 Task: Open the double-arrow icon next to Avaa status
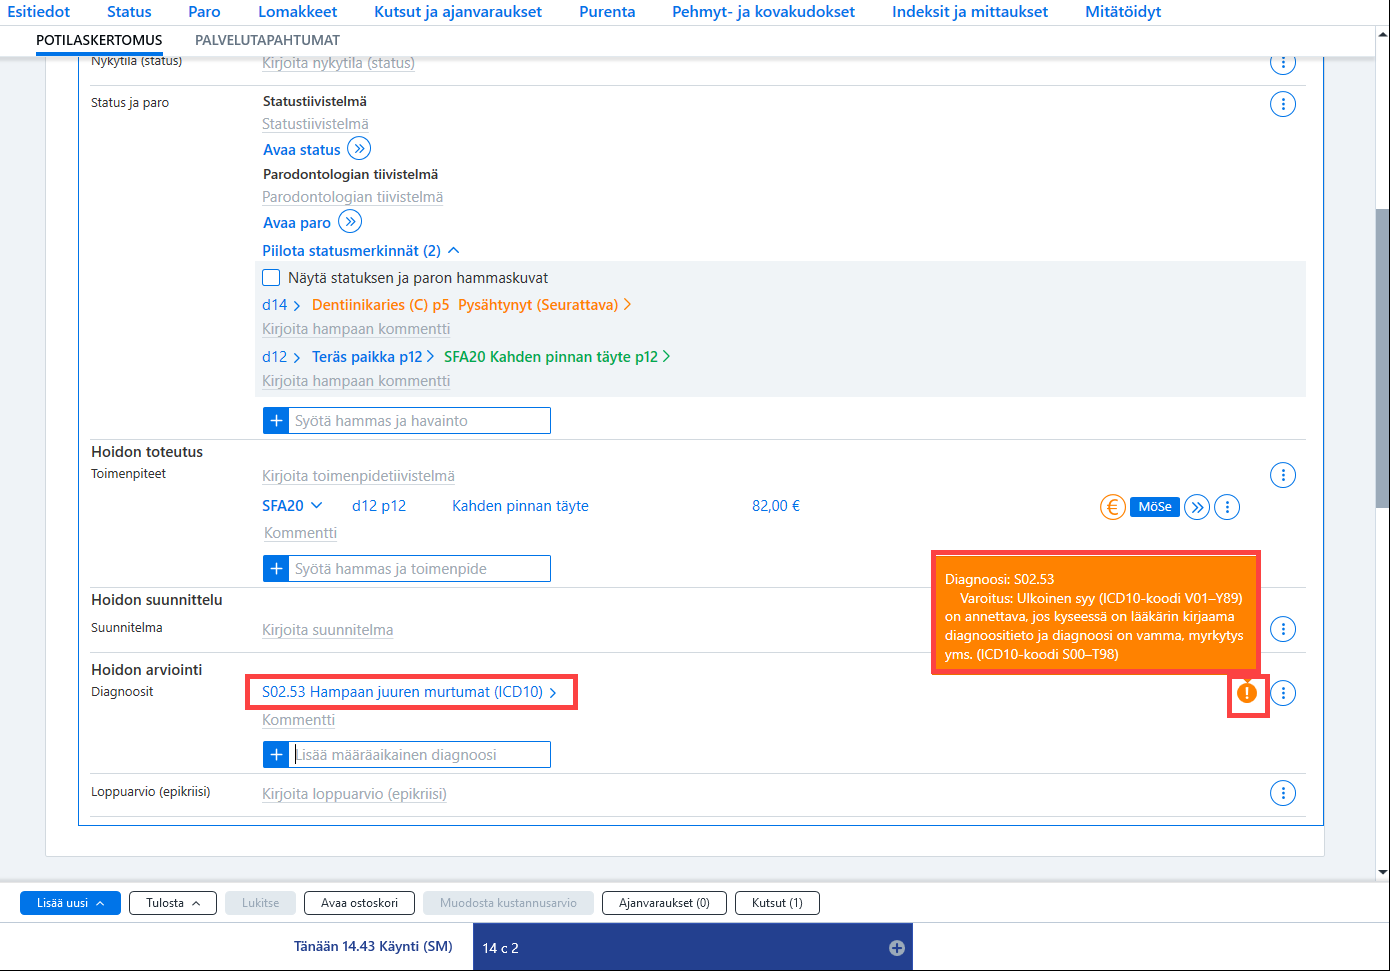pyautogui.click(x=359, y=149)
